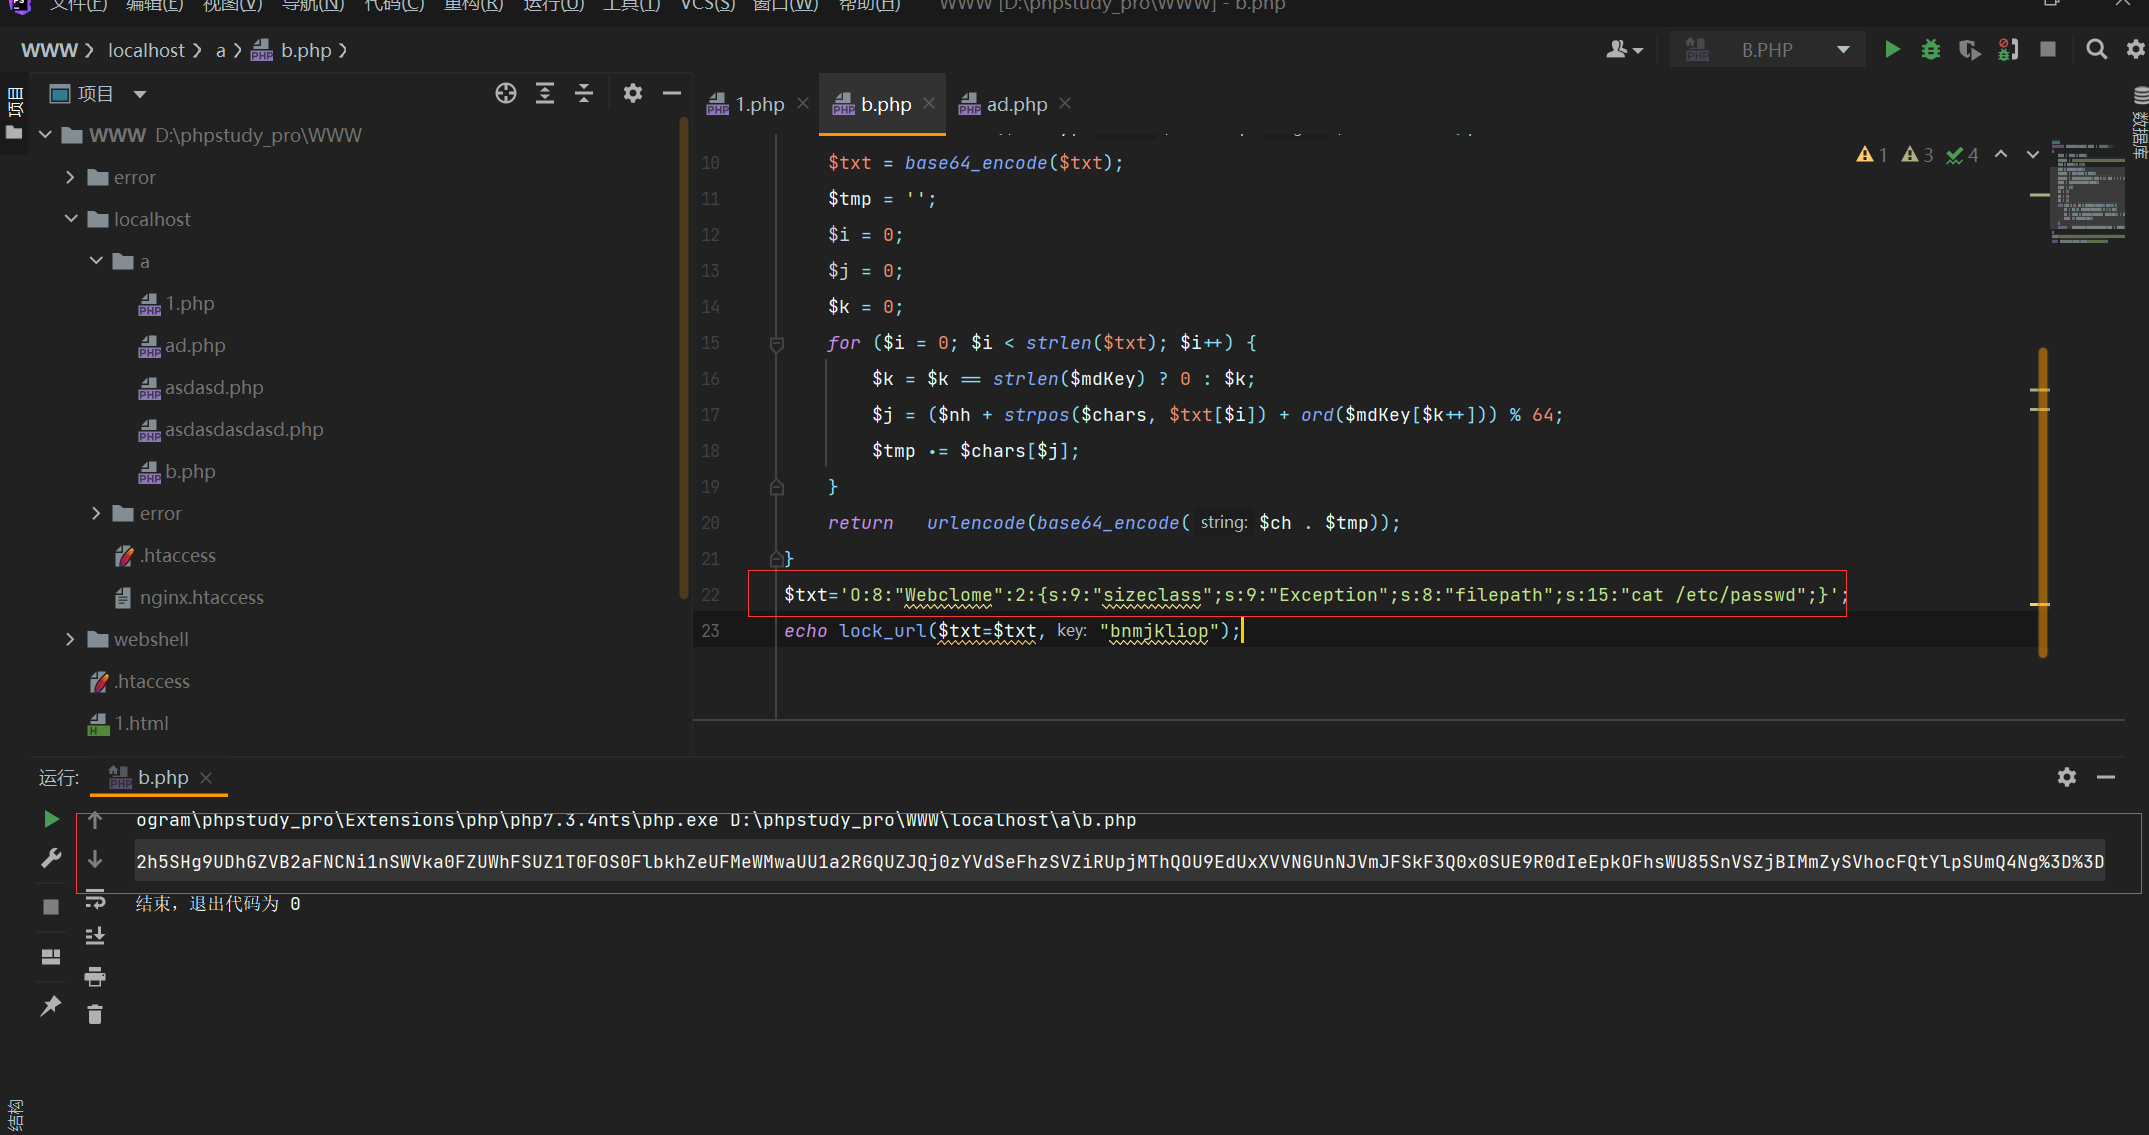This screenshot has width=2149, height=1135.
Task: Pin the run tab
Action: (50, 1006)
